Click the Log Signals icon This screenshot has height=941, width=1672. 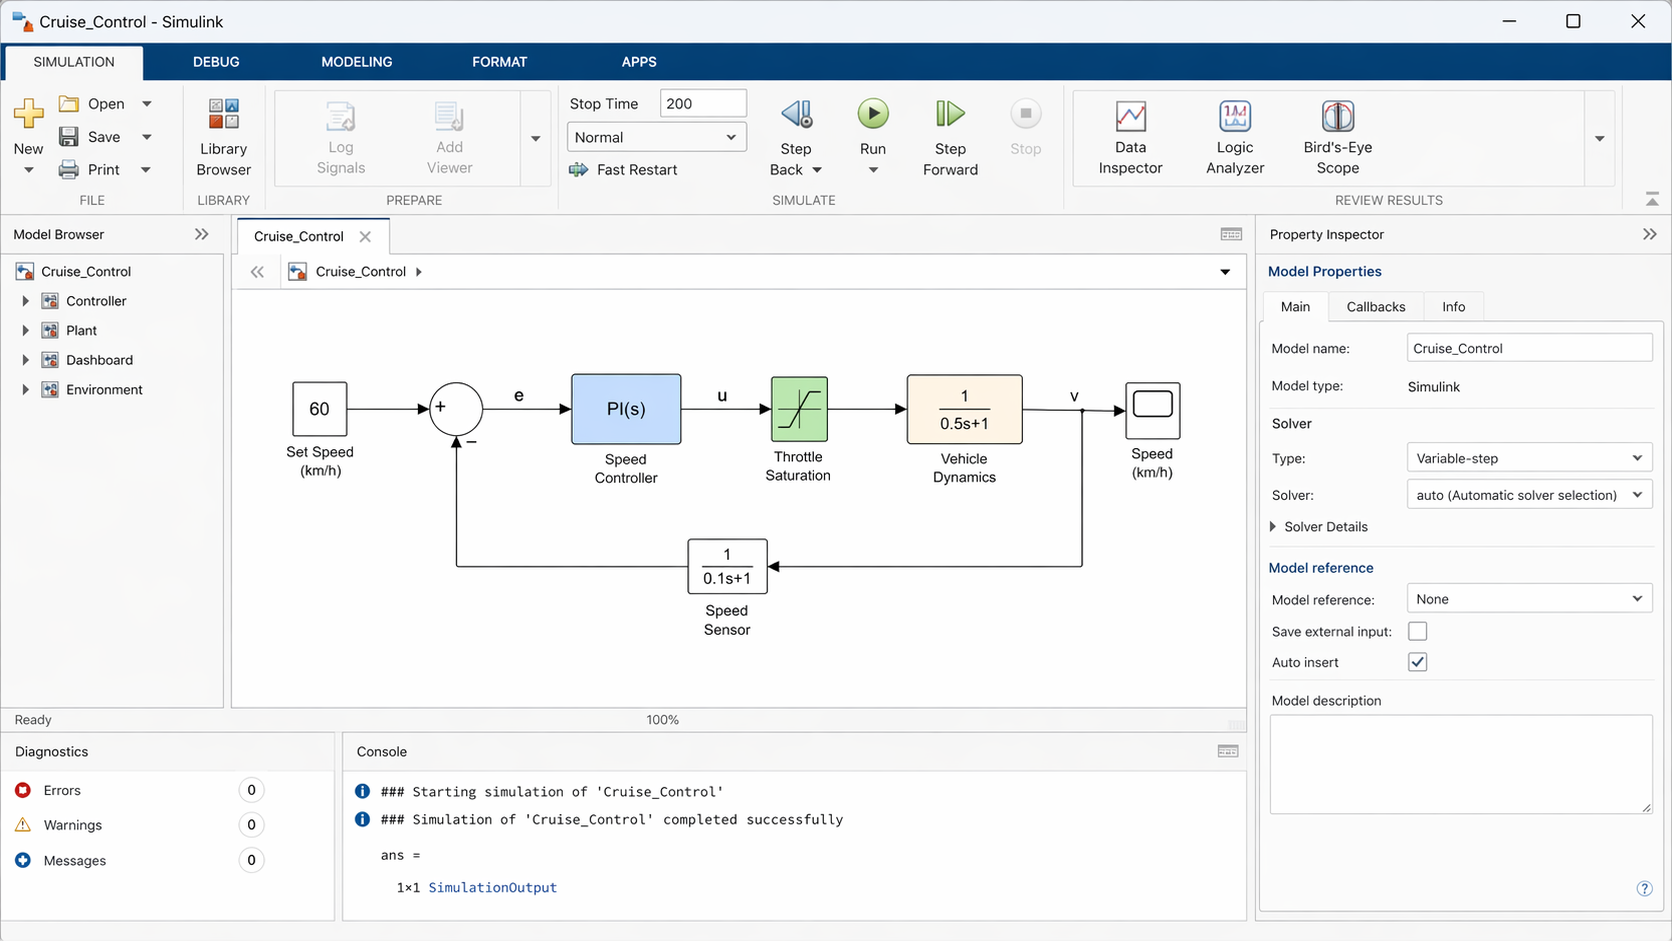click(341, 117)
